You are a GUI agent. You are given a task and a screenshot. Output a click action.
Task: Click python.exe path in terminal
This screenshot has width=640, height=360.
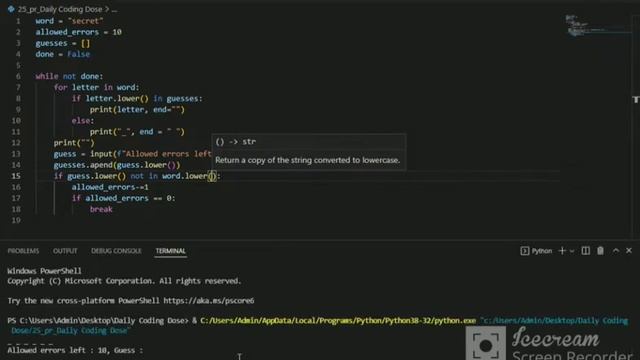point(338,321)
